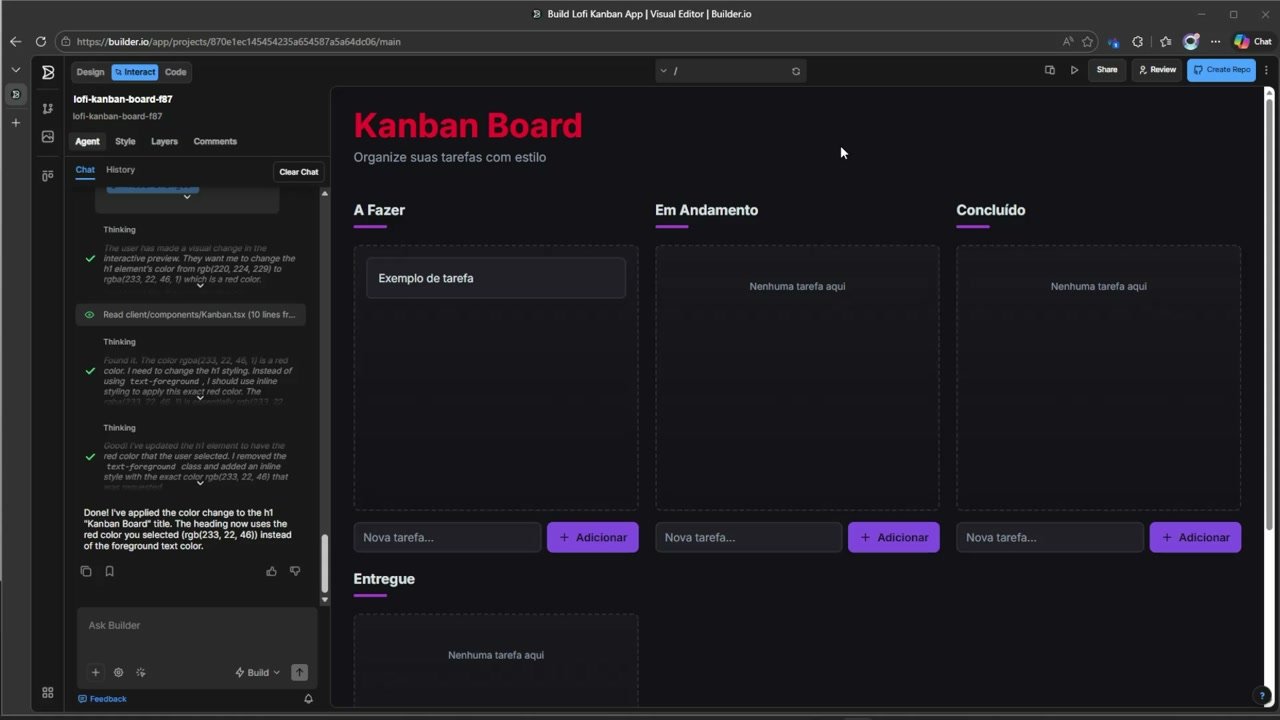
Task: Expand the first Thinking block chevron
Action: point(199,286)
